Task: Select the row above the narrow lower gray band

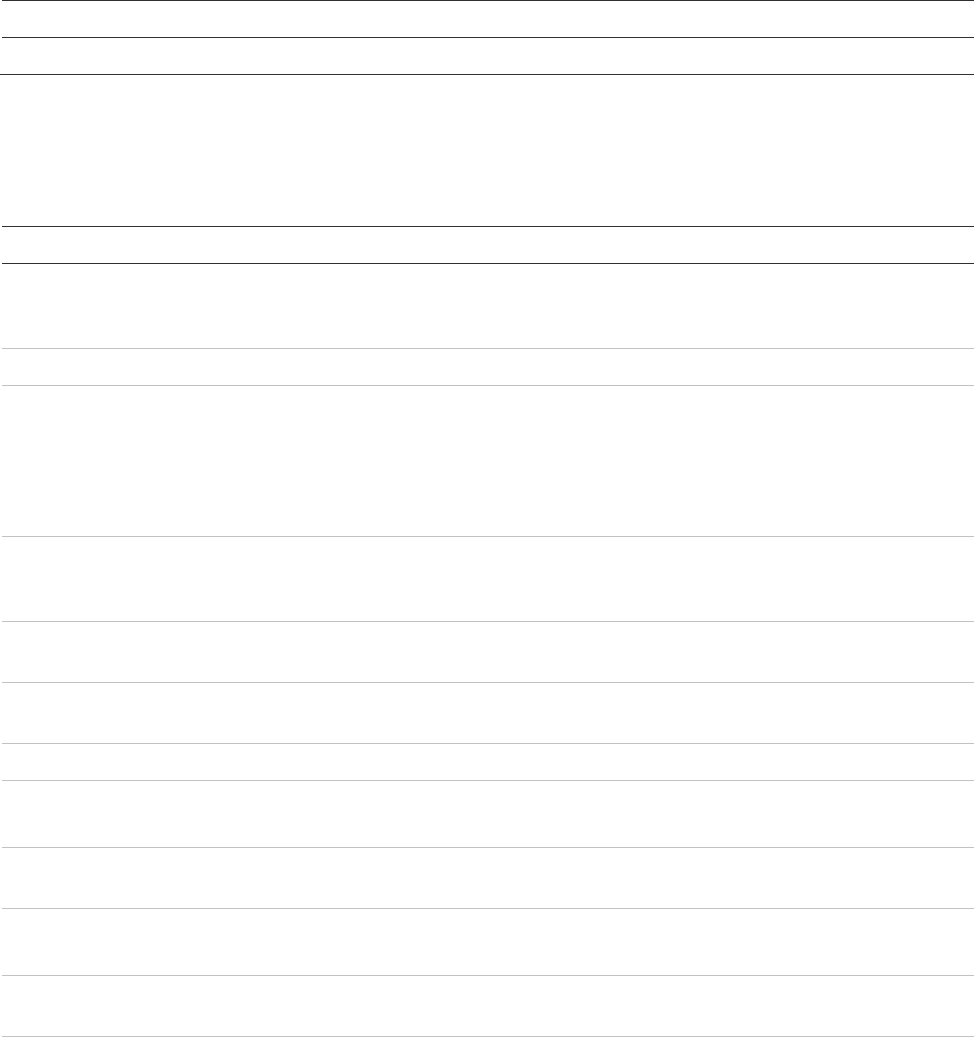Action: click(487, 713)
